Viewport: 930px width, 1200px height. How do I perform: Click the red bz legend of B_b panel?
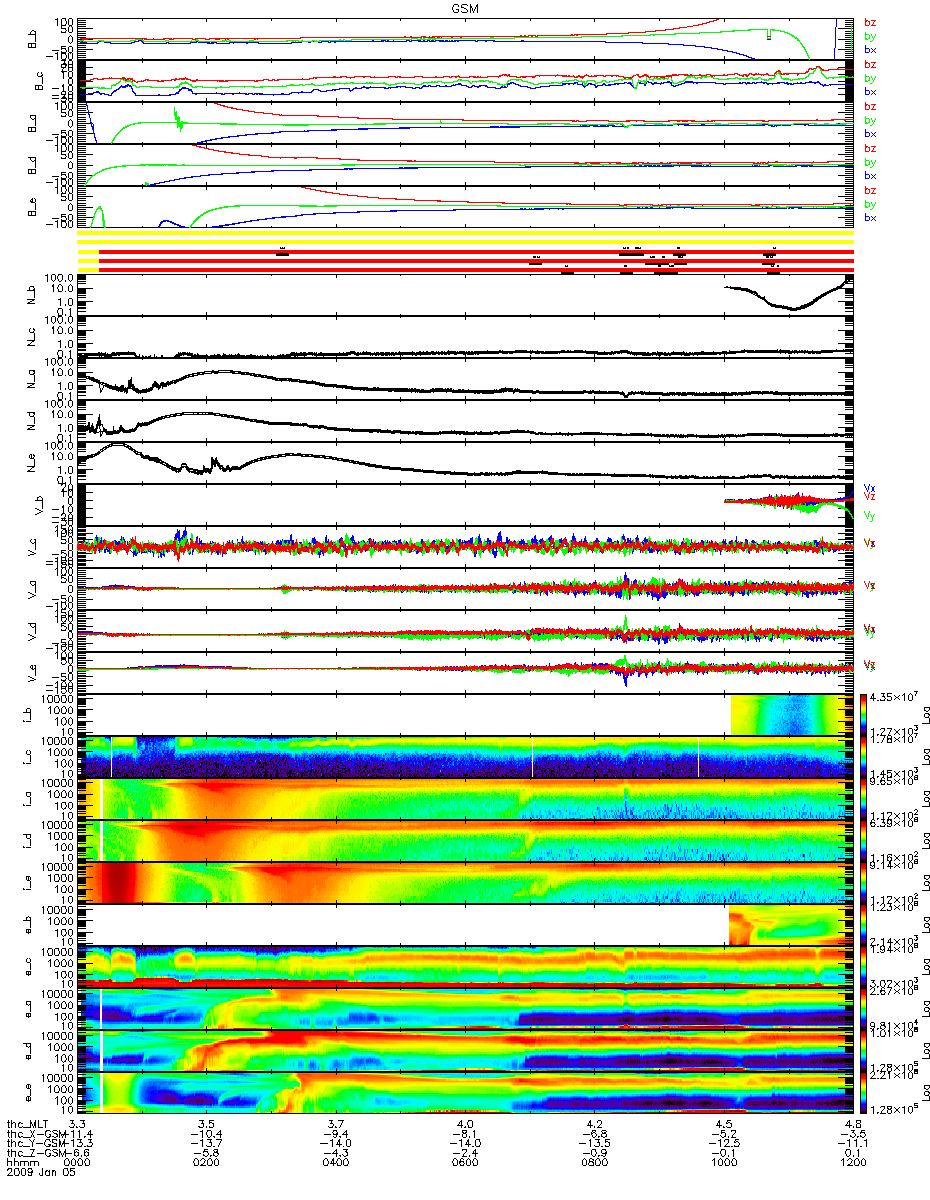tap(870, 22)
